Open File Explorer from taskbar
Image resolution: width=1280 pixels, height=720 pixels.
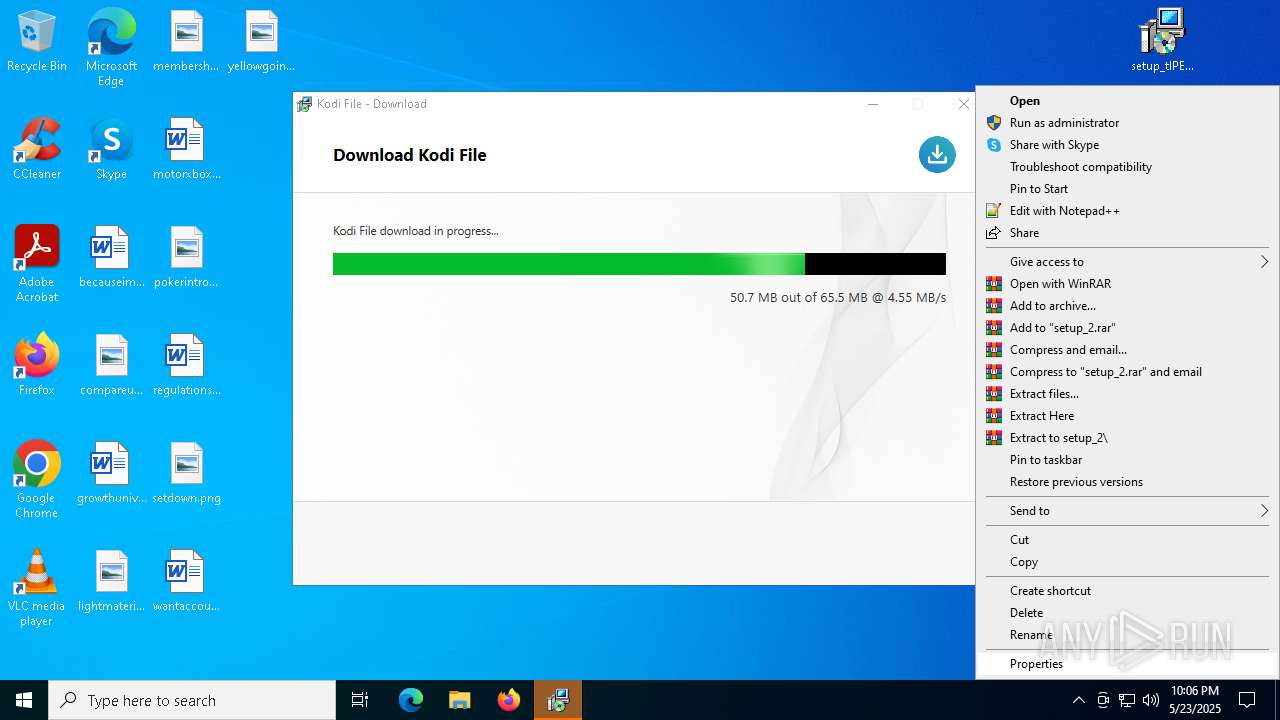(x=460, y=700)
